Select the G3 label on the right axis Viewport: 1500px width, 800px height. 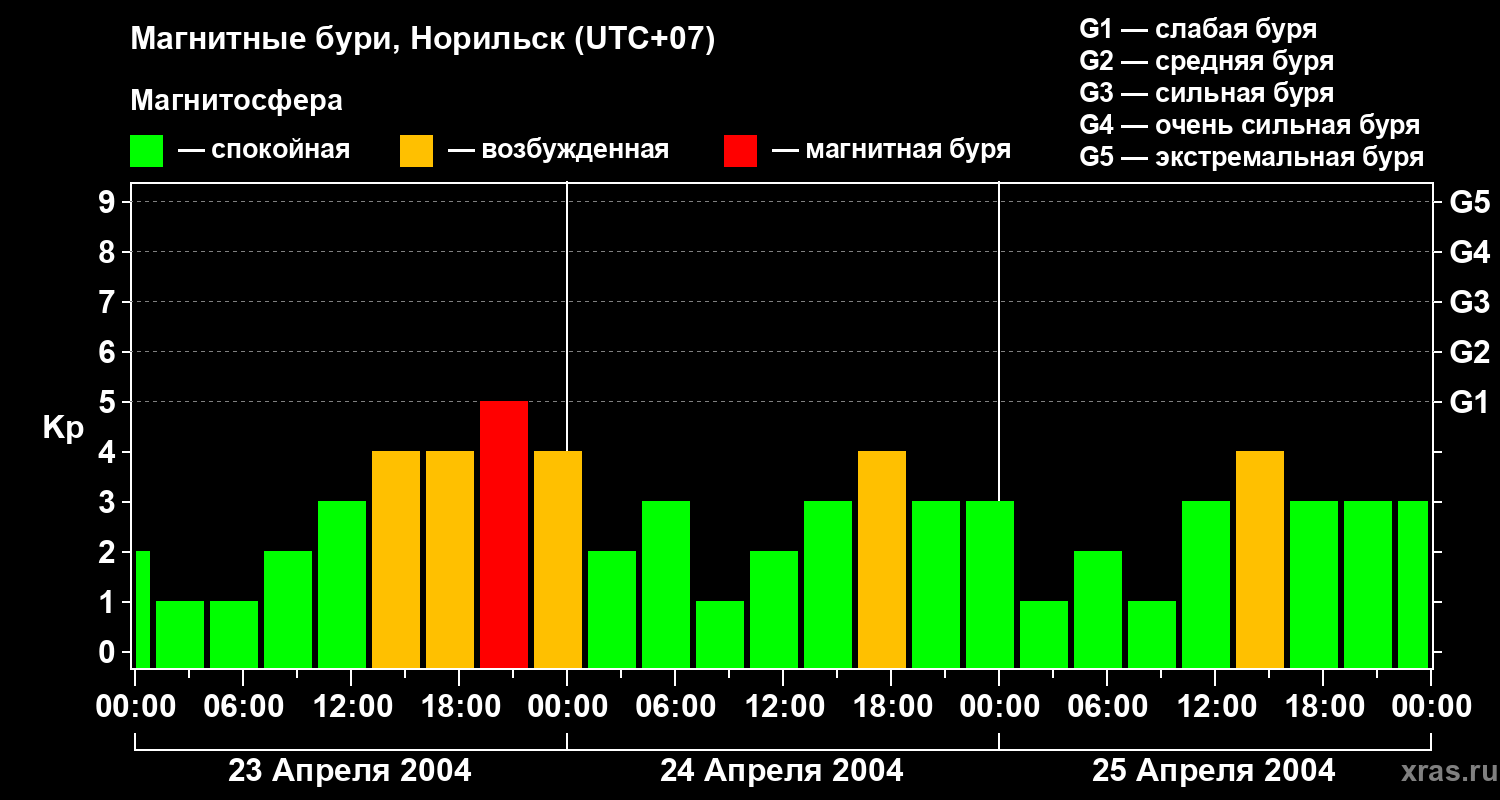[x=1469, y=303]
